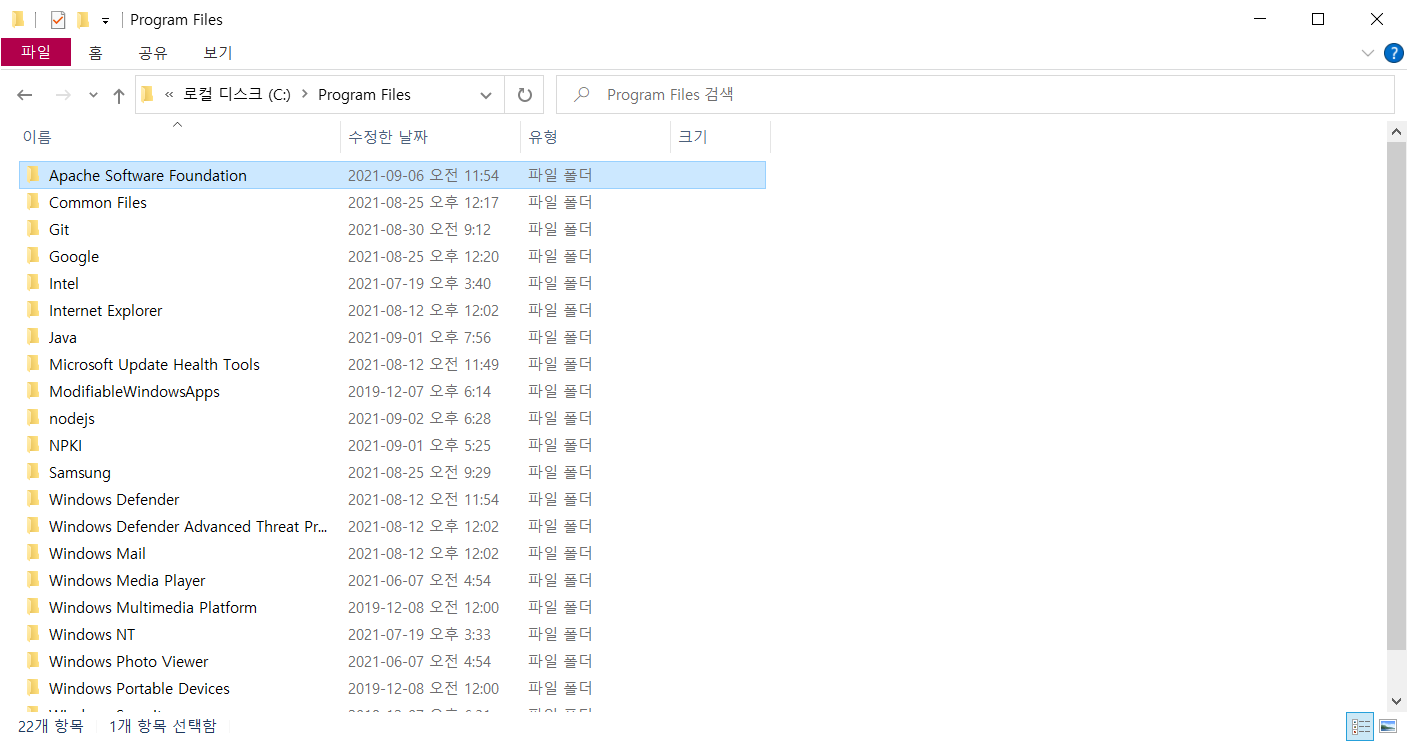
Task: Click the 1개 항목 선택함 status text
Action: (x=162, y=726)
